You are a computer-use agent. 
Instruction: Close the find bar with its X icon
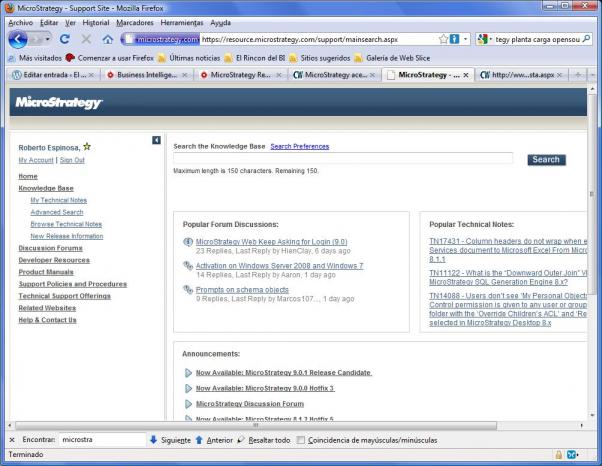11,440
